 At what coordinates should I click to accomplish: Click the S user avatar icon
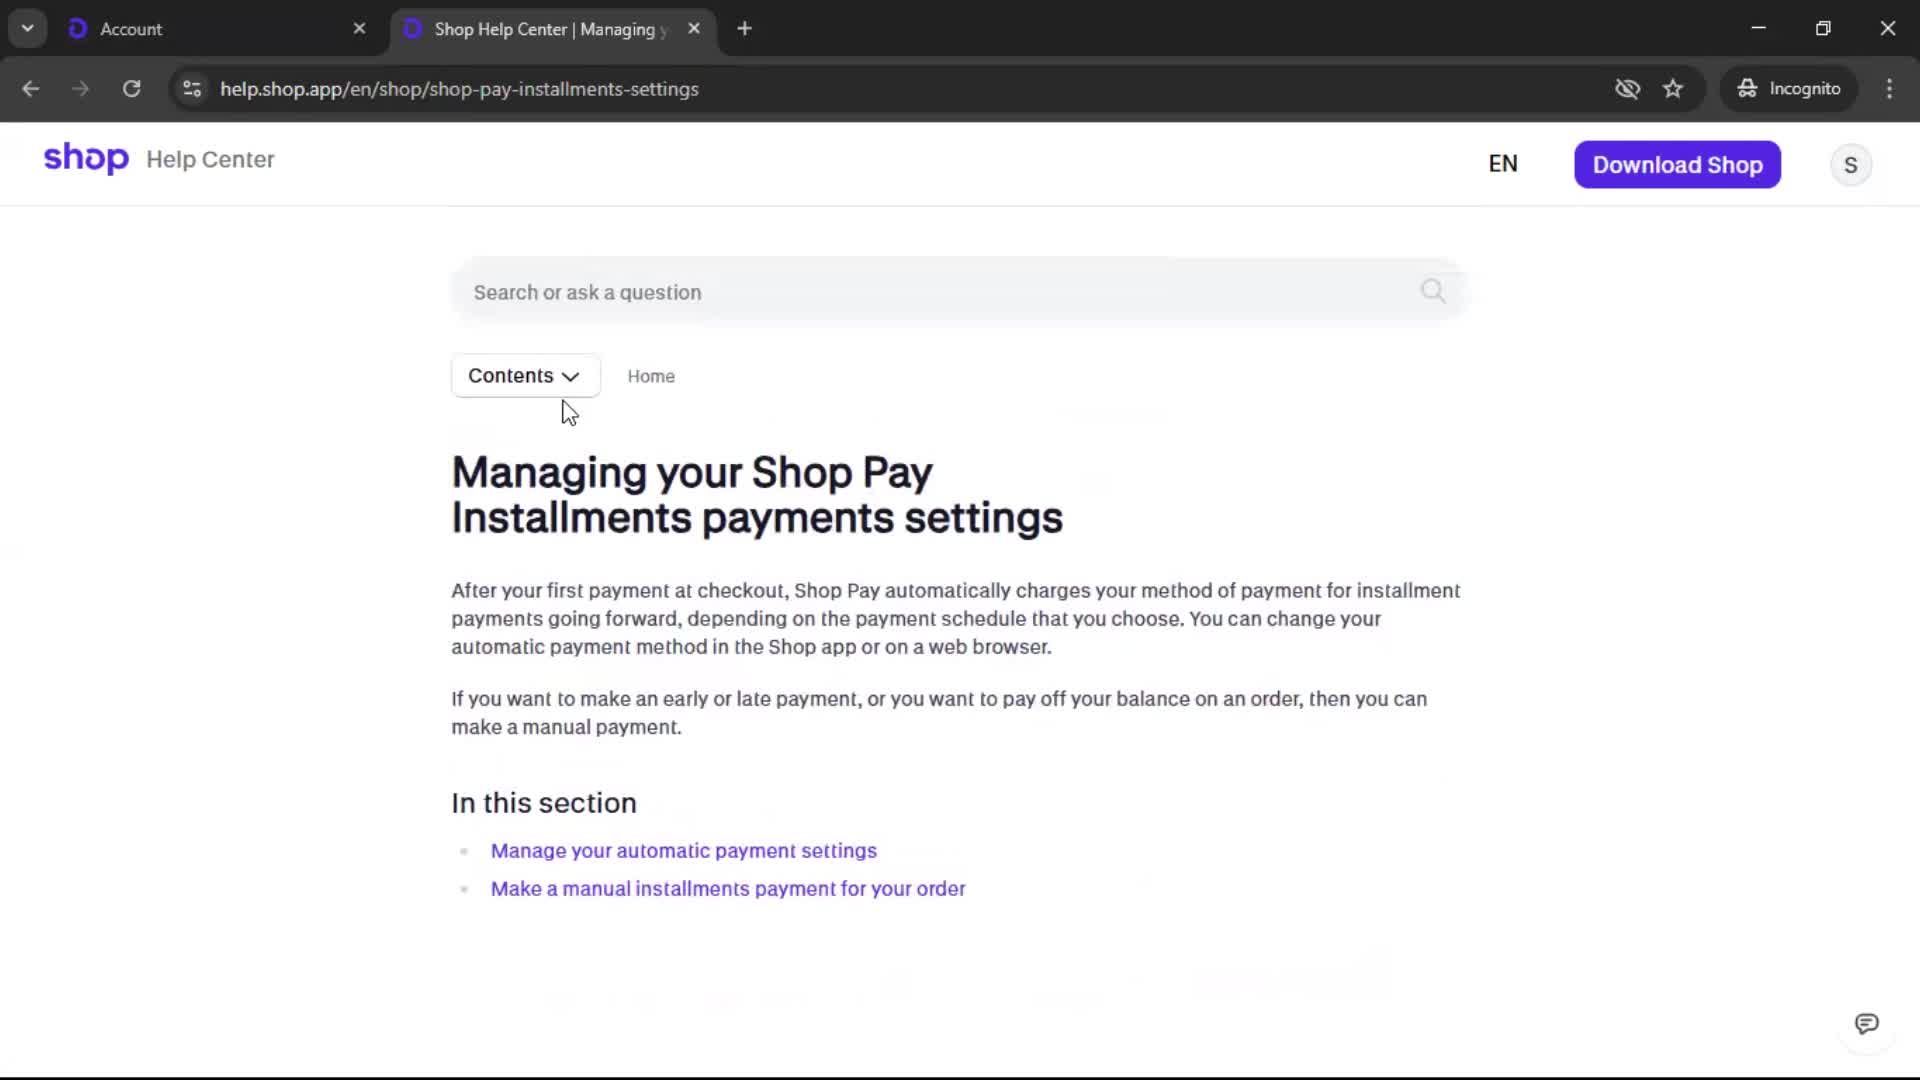pyautogui.click(x=1850, y=165)
